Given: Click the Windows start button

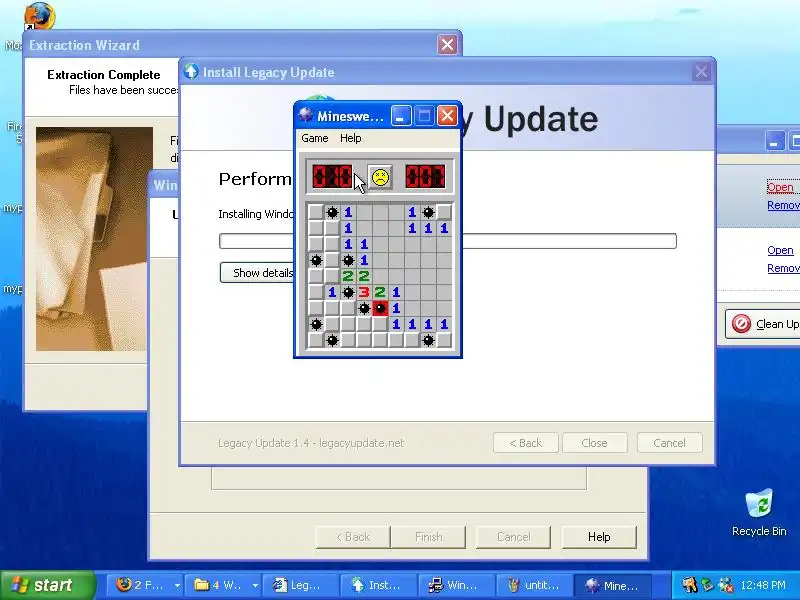Looking at the screenshot, I should click(x=48, y=585).
